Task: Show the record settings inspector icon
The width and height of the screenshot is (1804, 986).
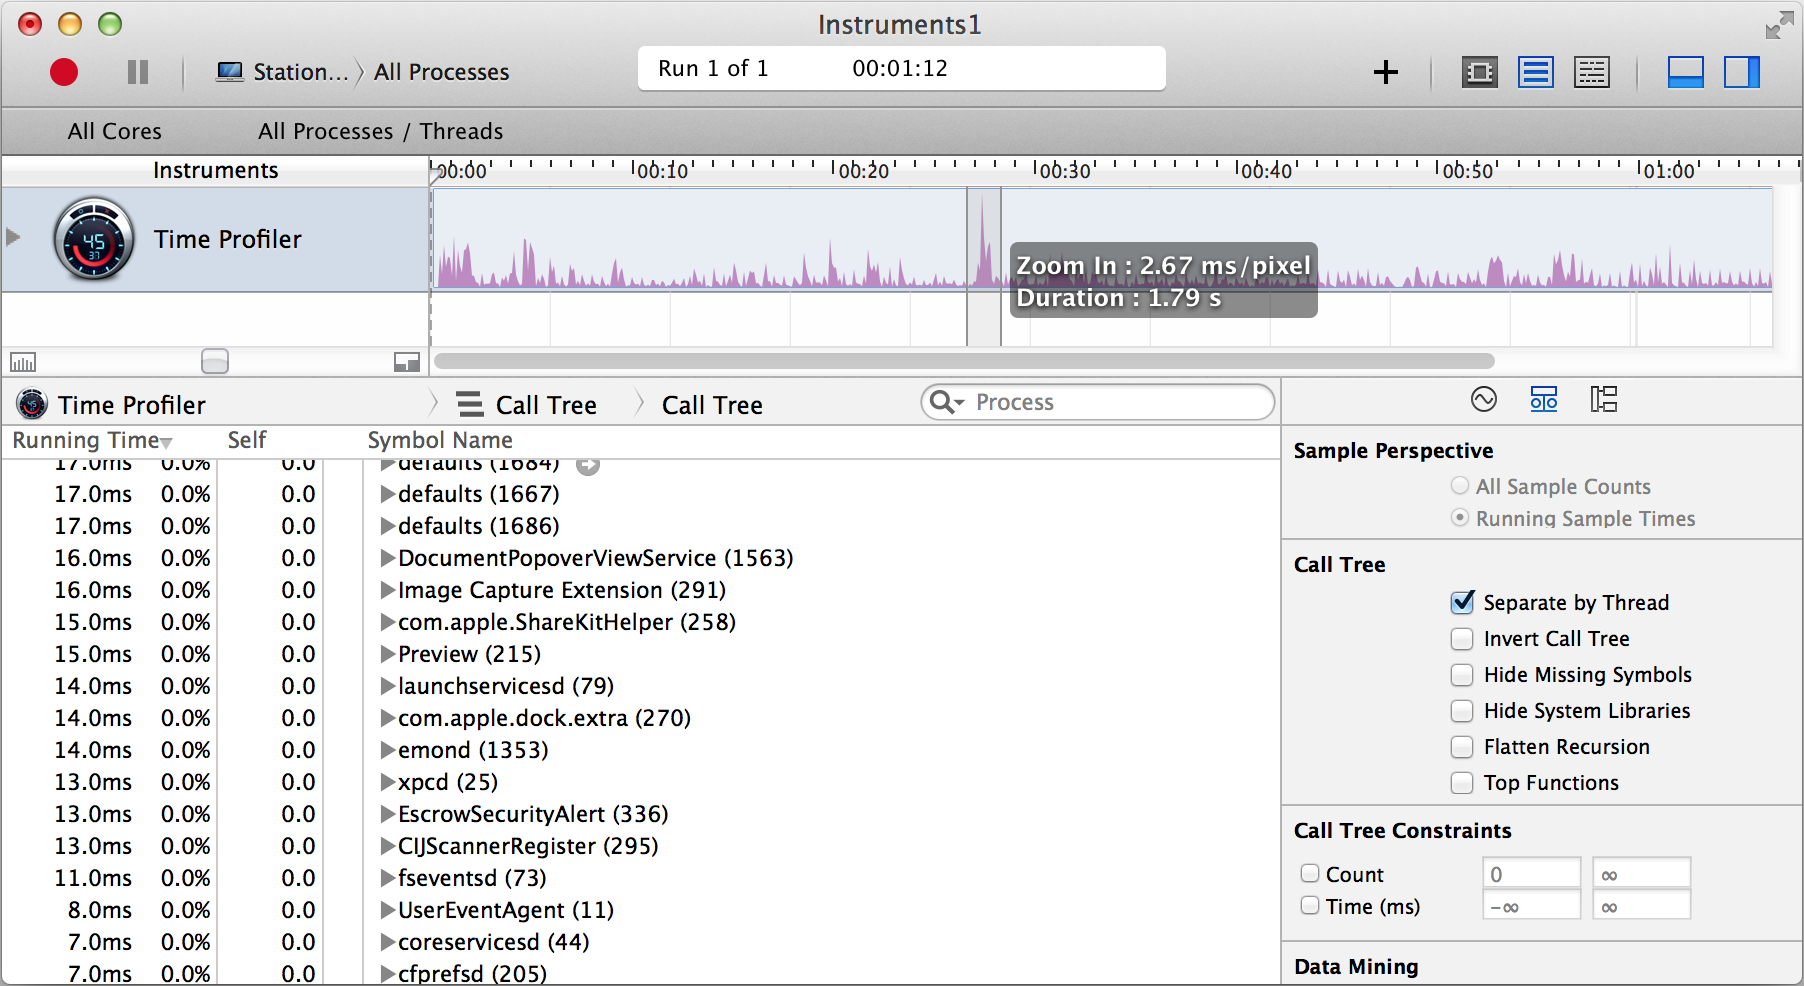Action: click(1484, 400)
